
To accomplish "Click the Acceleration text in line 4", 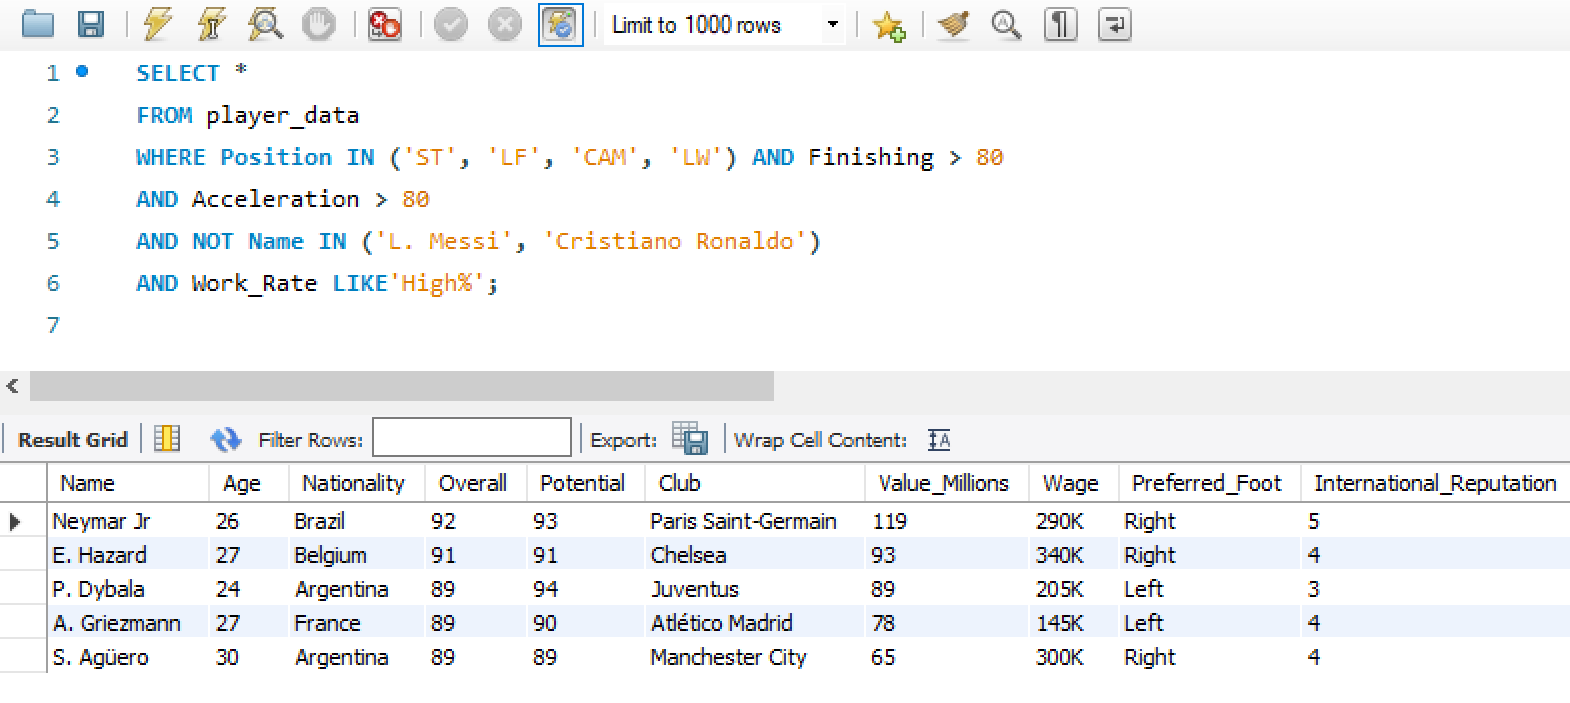I will pyautogui.click(x=275, y=199).
